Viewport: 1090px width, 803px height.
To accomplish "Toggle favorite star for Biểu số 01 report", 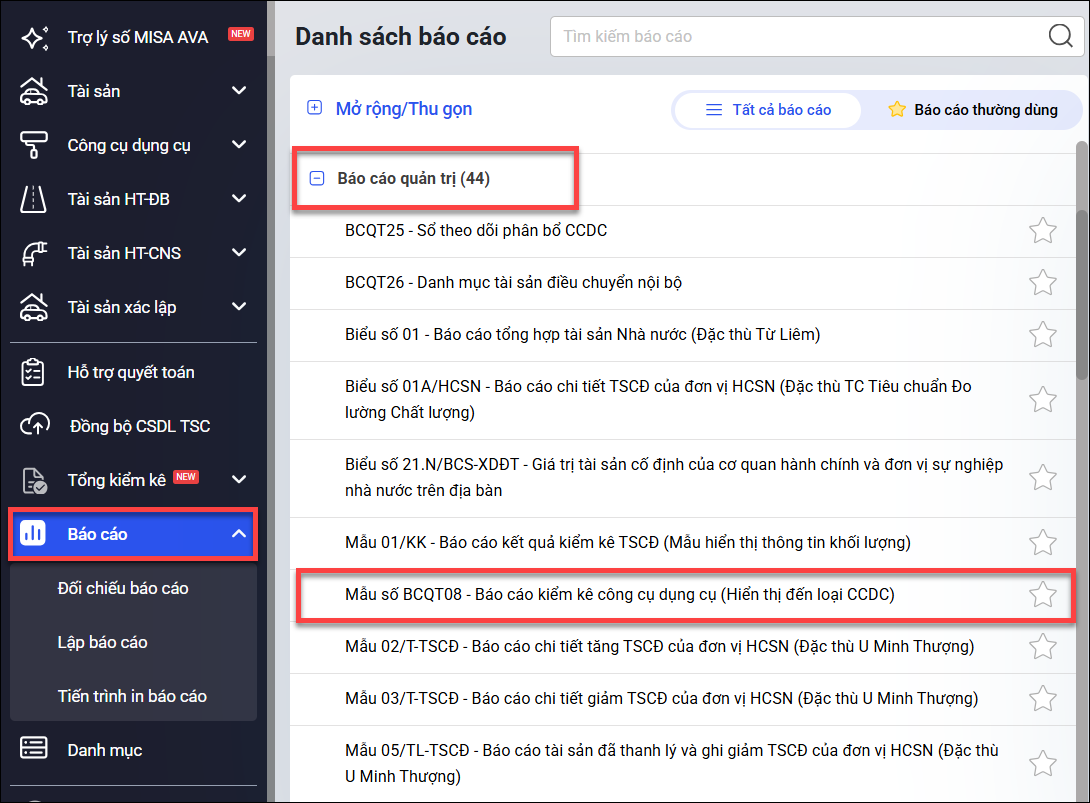I will pos(1043,334).
